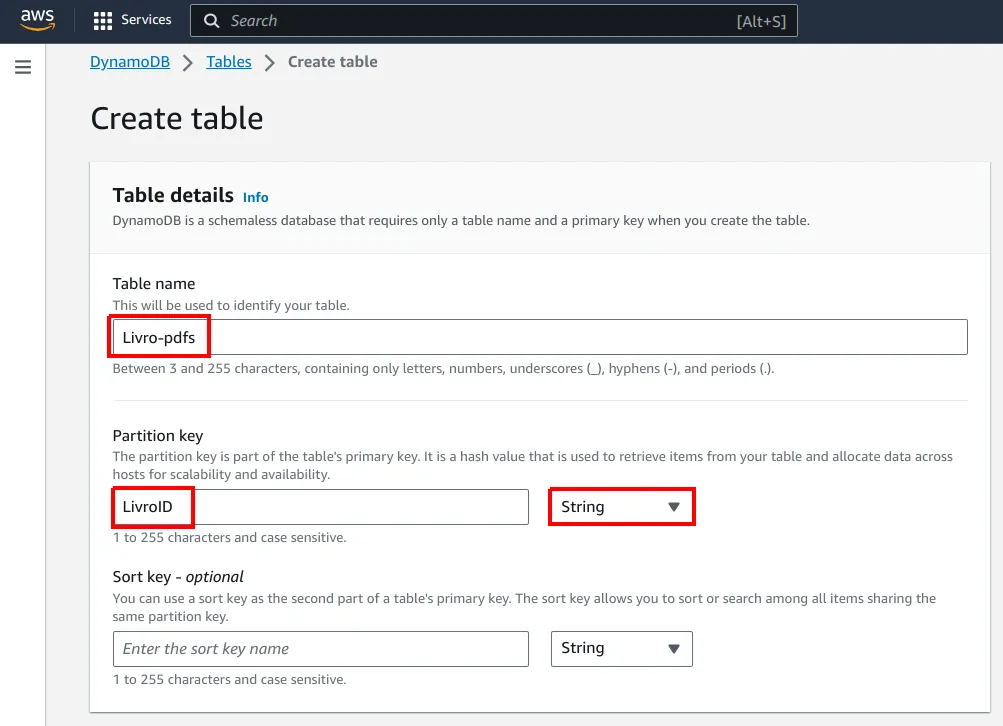Click the 'Sort key - optional' label
Image resolution: width=1003 pixels, height=726 pixels.
(x=178, y=577)
